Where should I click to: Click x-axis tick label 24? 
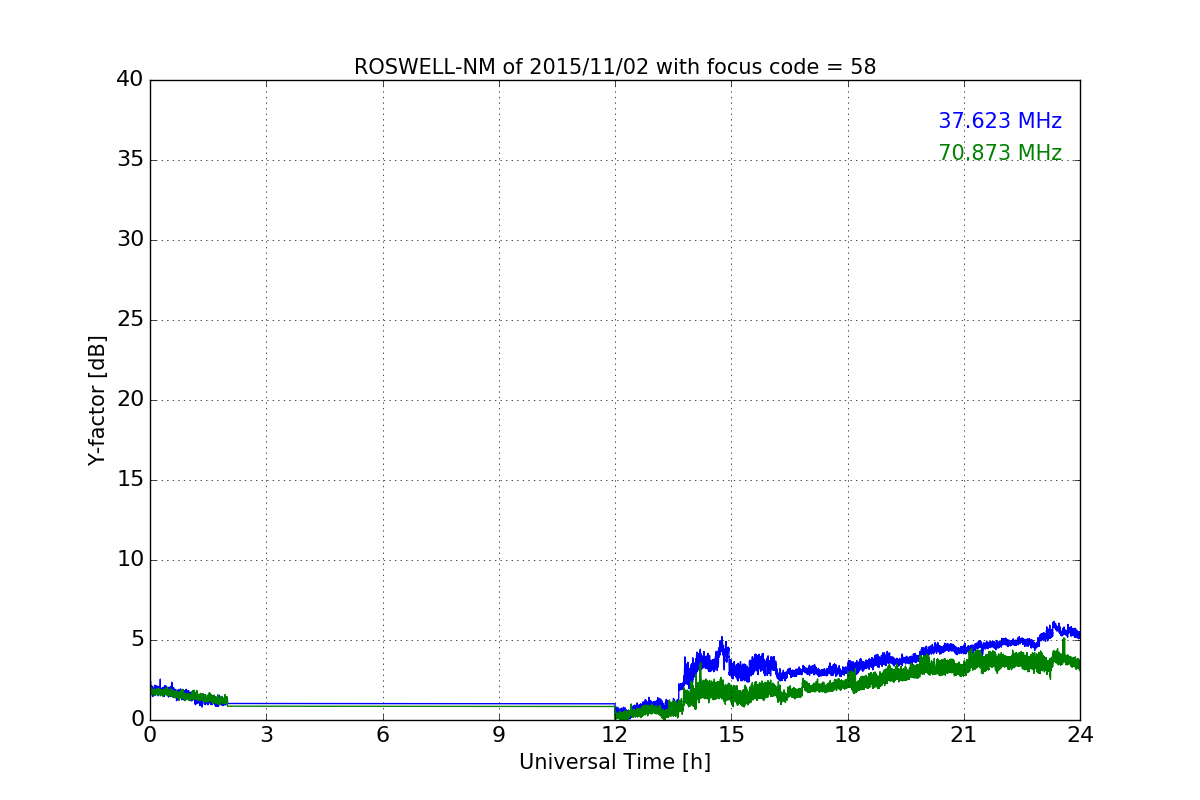1080,734
